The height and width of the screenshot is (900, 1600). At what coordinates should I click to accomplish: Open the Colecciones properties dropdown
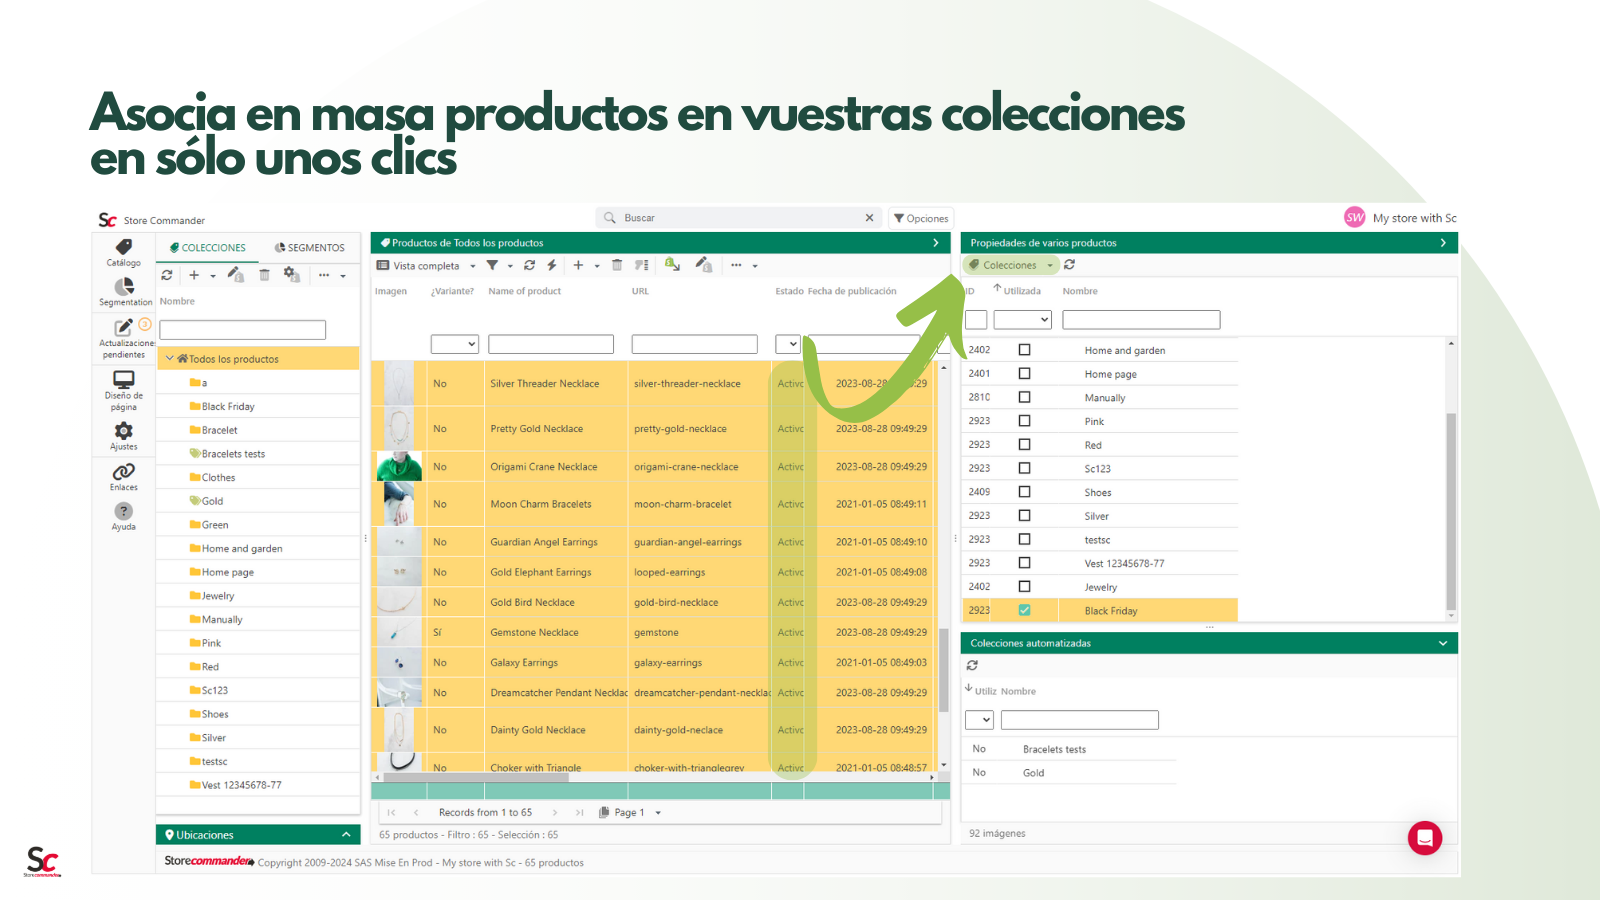coord(1011,265)
